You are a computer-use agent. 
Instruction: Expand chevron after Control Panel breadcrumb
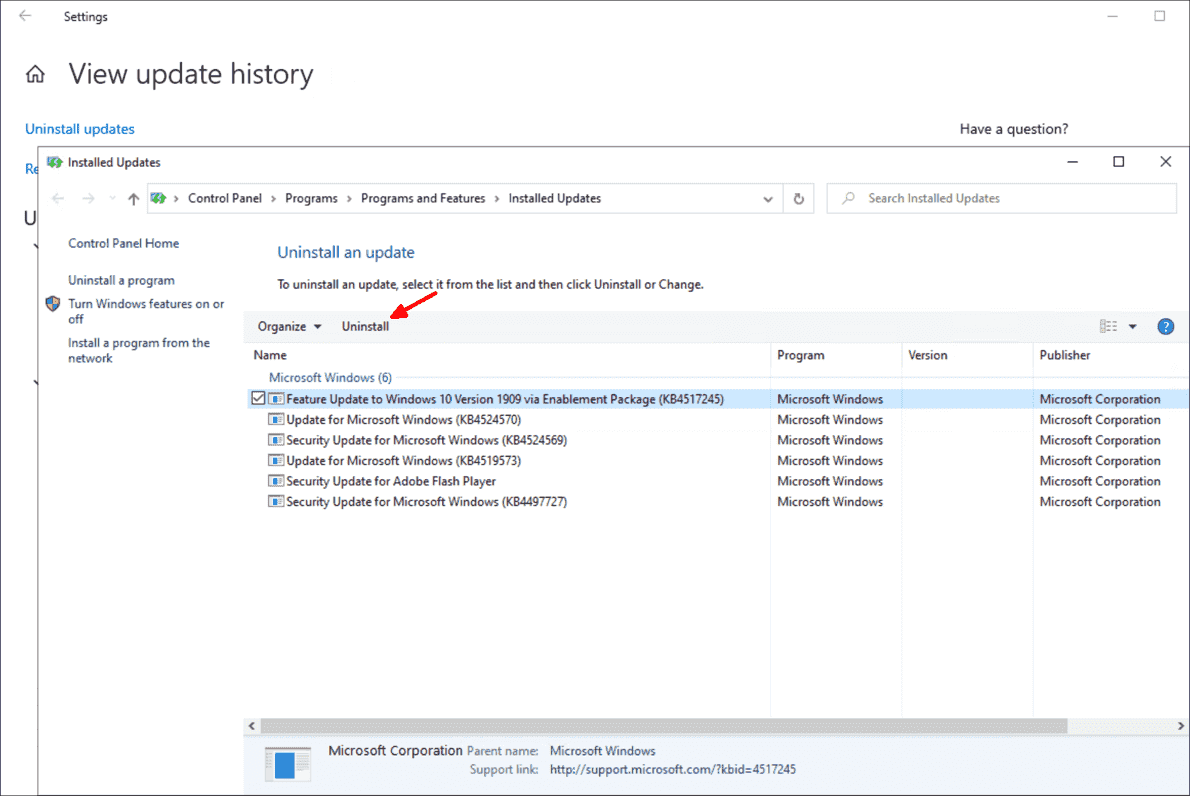click(x=274, y=199)
